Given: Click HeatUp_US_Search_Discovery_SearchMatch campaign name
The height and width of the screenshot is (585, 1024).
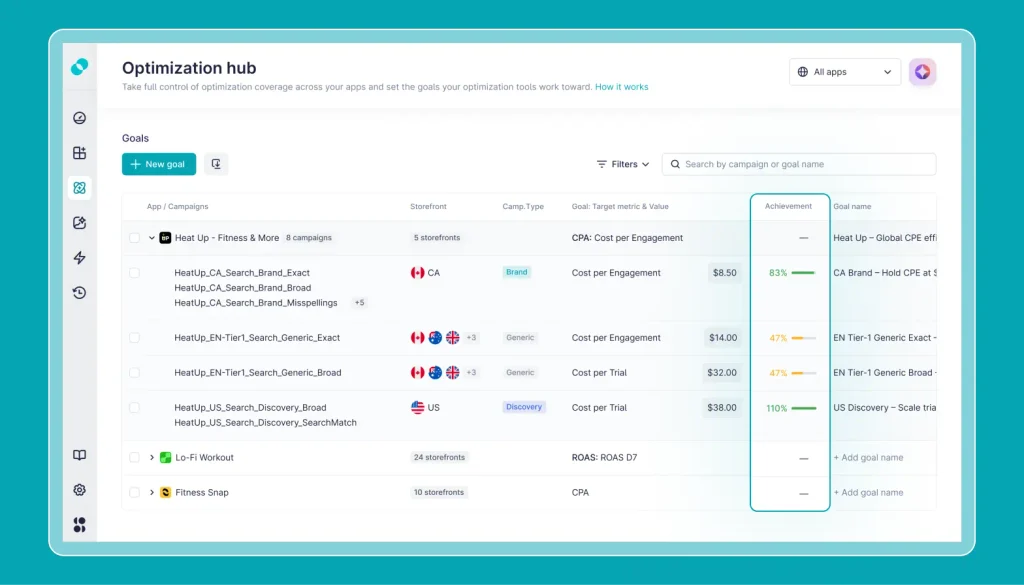Looking at the screenshot, I should point(265,422).
